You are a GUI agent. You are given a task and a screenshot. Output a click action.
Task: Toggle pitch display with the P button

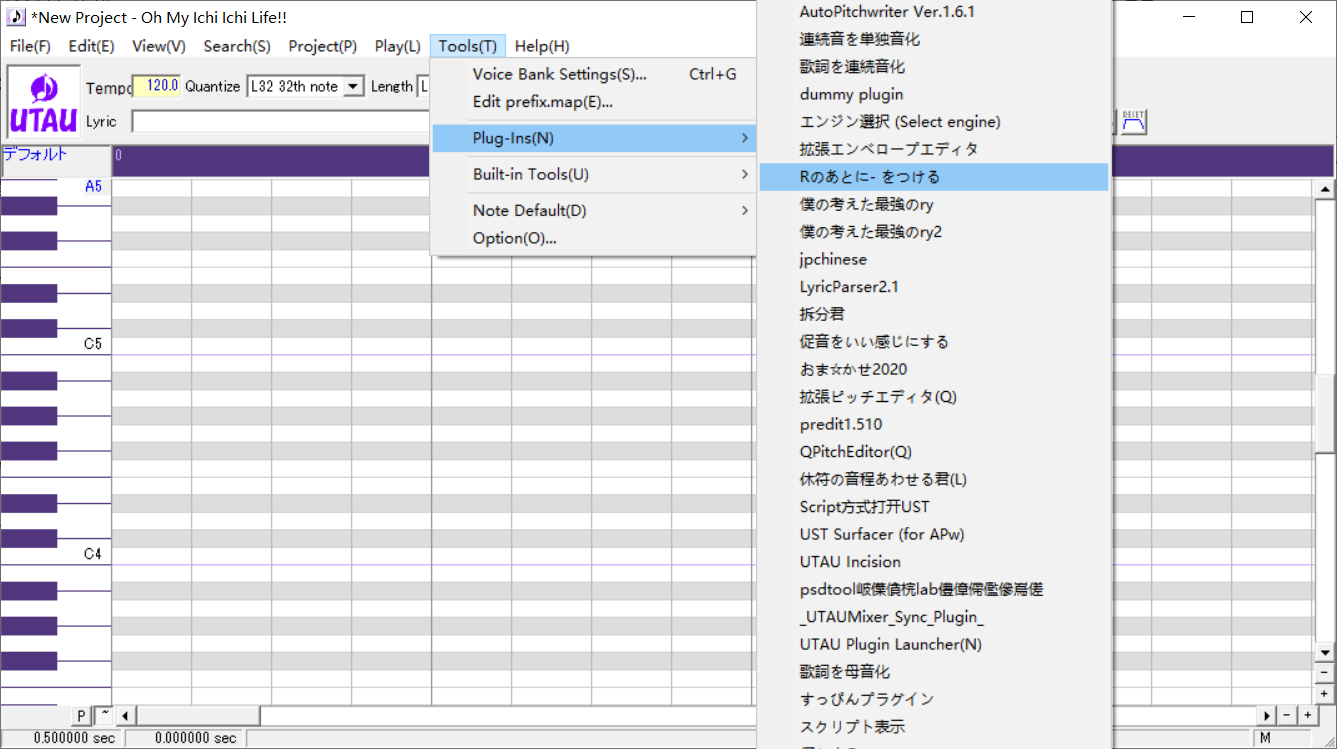point(80,715)
